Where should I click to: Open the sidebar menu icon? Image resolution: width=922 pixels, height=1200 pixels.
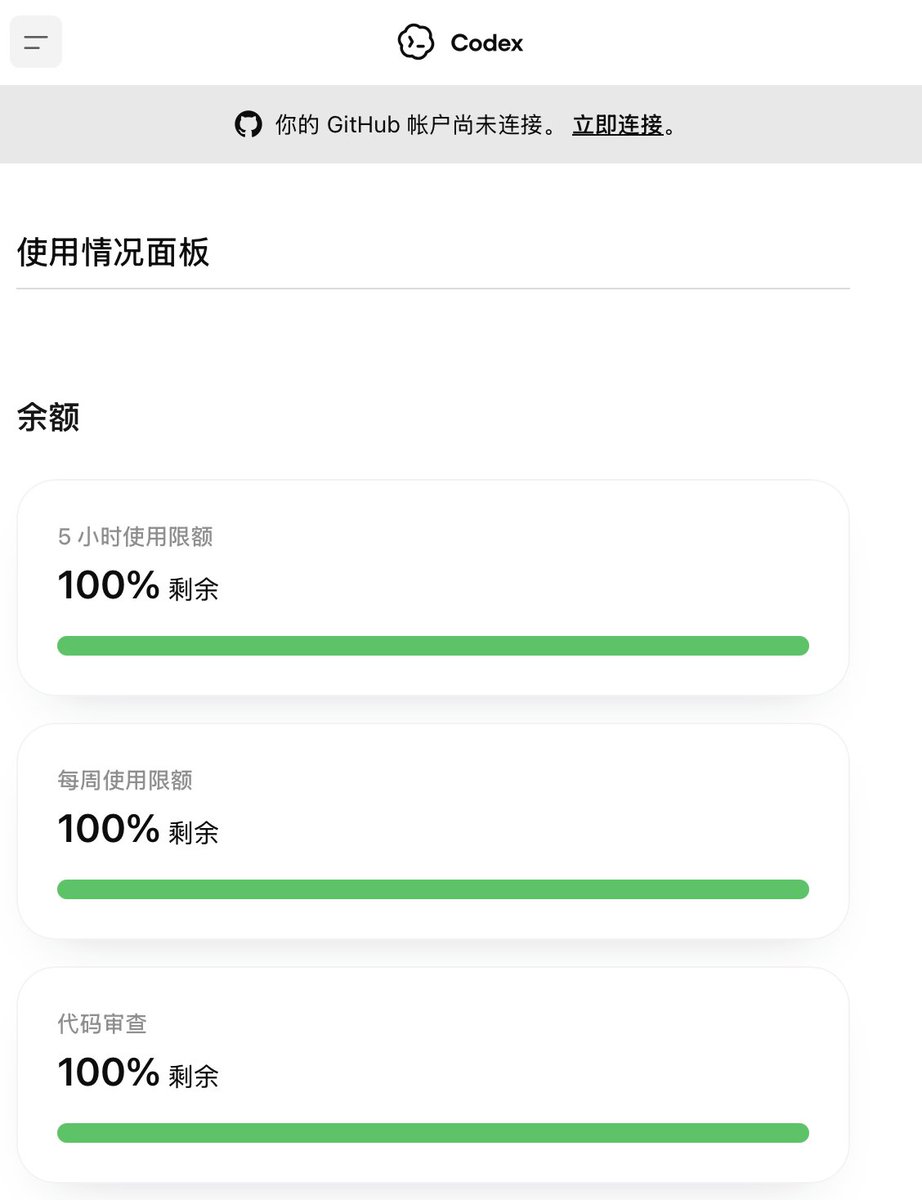pos(36,42)
